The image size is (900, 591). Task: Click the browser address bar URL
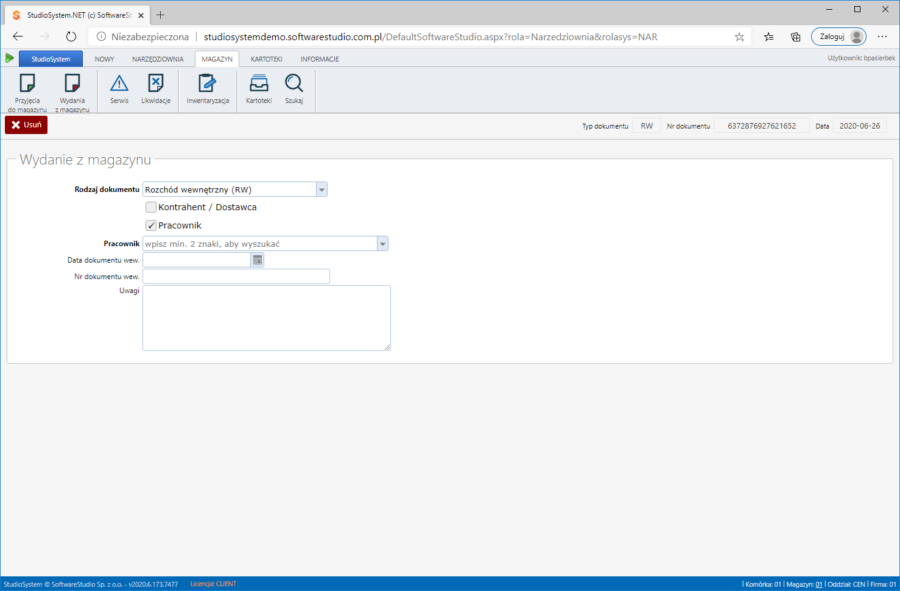[430, 37]
